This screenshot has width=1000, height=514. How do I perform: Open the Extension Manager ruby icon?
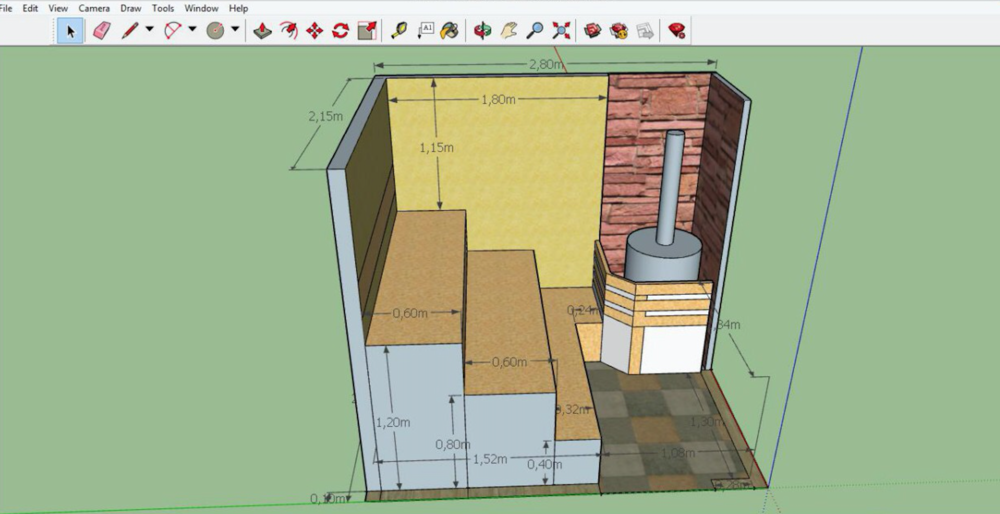tap(677, 30)
